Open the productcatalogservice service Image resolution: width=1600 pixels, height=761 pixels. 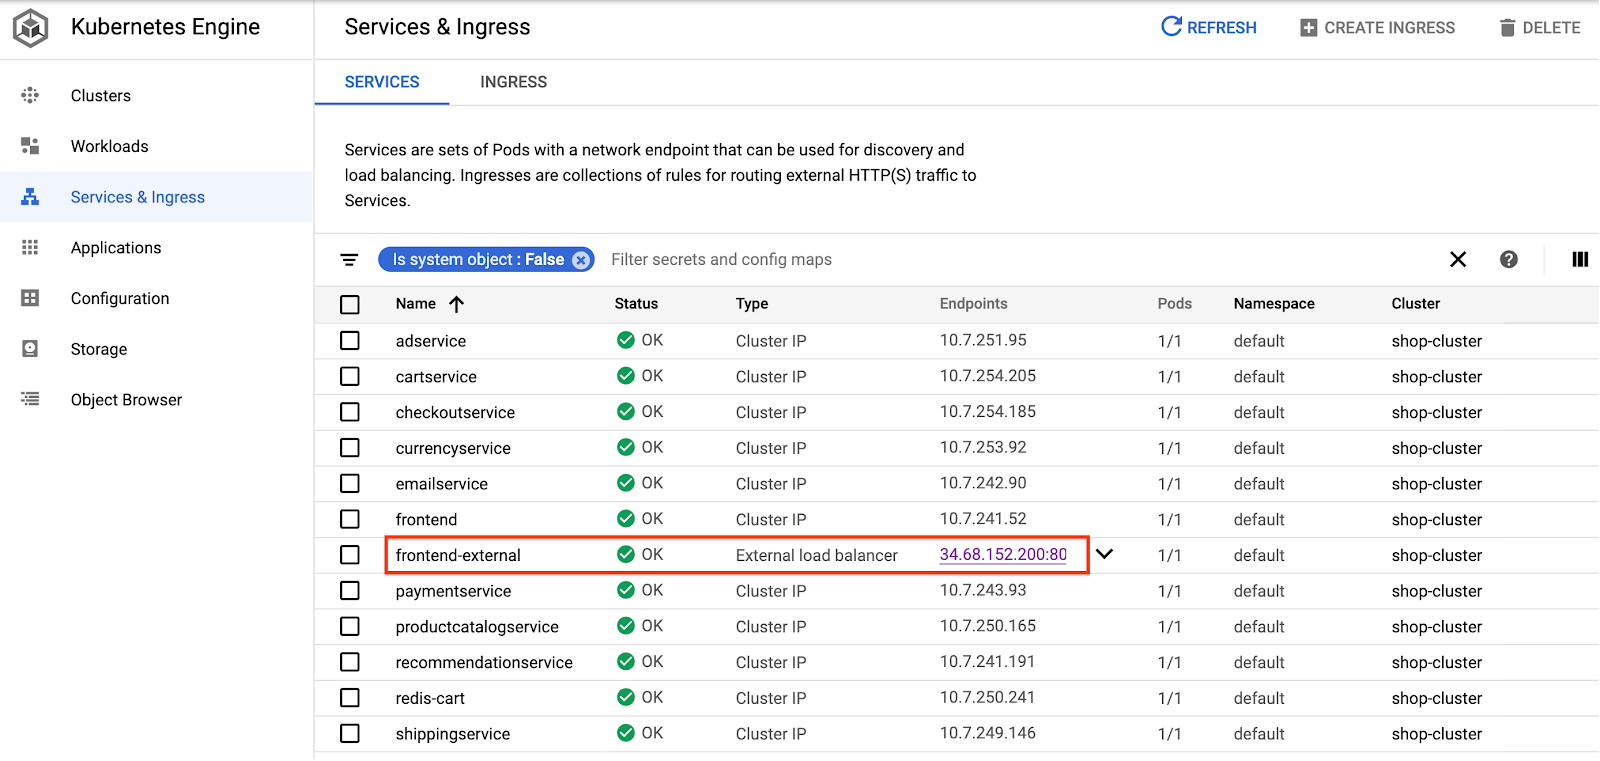(477, 627)
